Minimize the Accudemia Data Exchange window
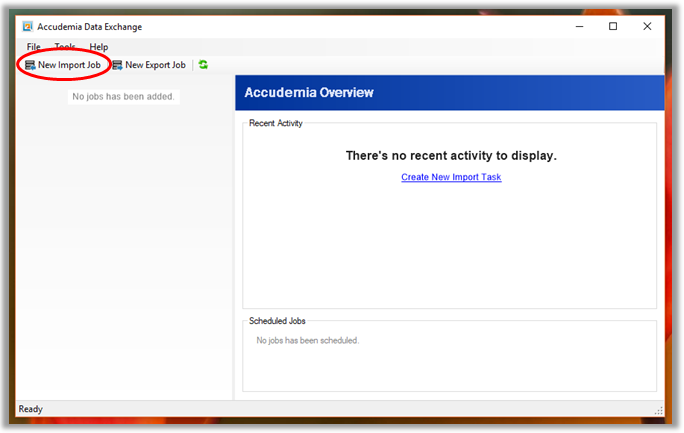The image size is (684, 433). click(x=579, y=27)
